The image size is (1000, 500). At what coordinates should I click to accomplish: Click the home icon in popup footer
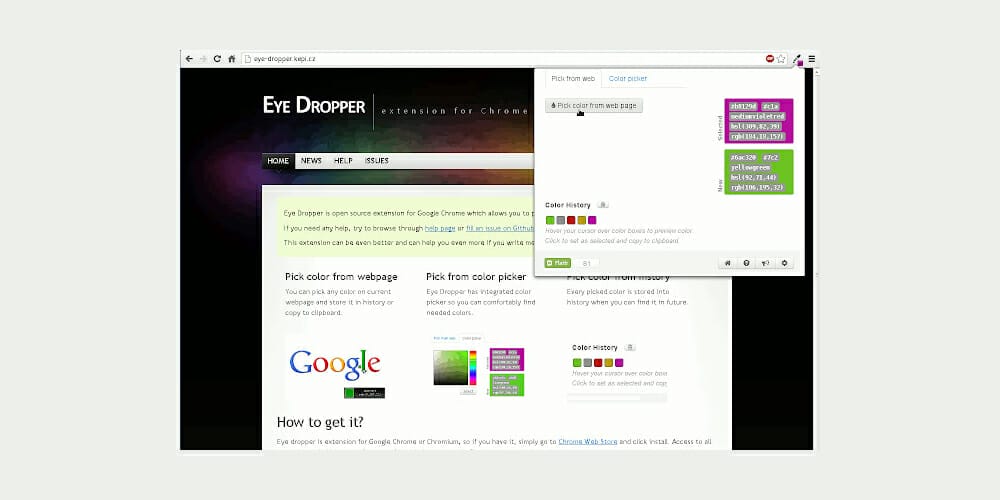pos(728,263)
